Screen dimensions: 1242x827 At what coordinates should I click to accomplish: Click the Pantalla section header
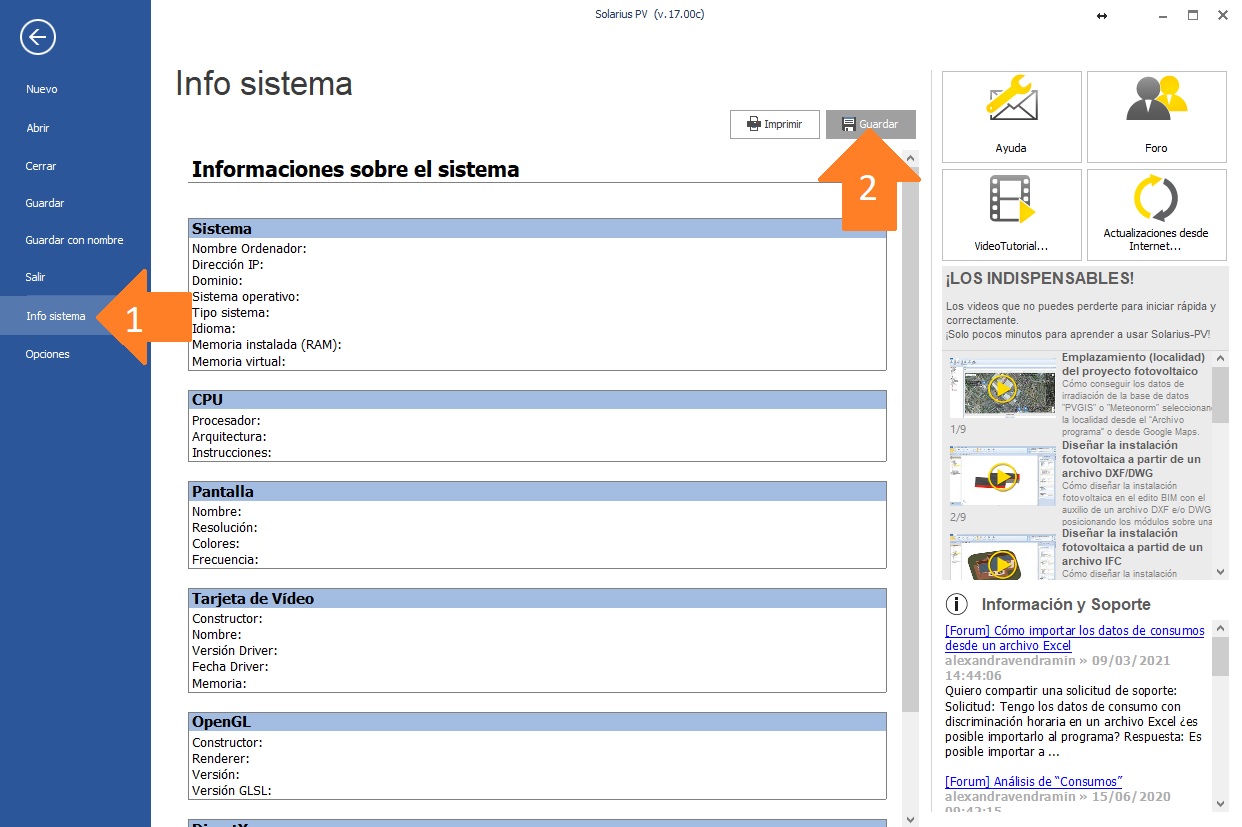pos(537,491)
